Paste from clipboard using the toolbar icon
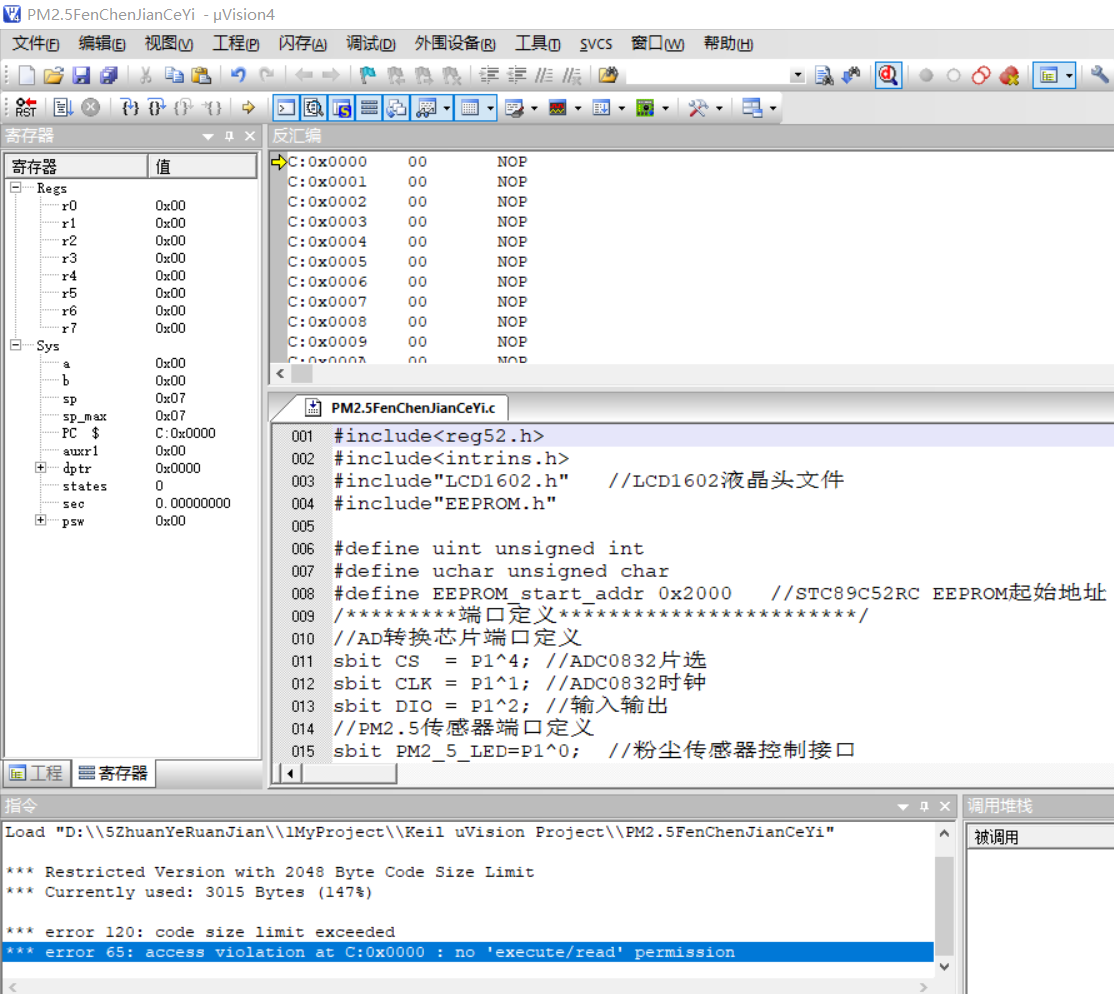This screenshot has width=1114, height=994. [202, 75]
